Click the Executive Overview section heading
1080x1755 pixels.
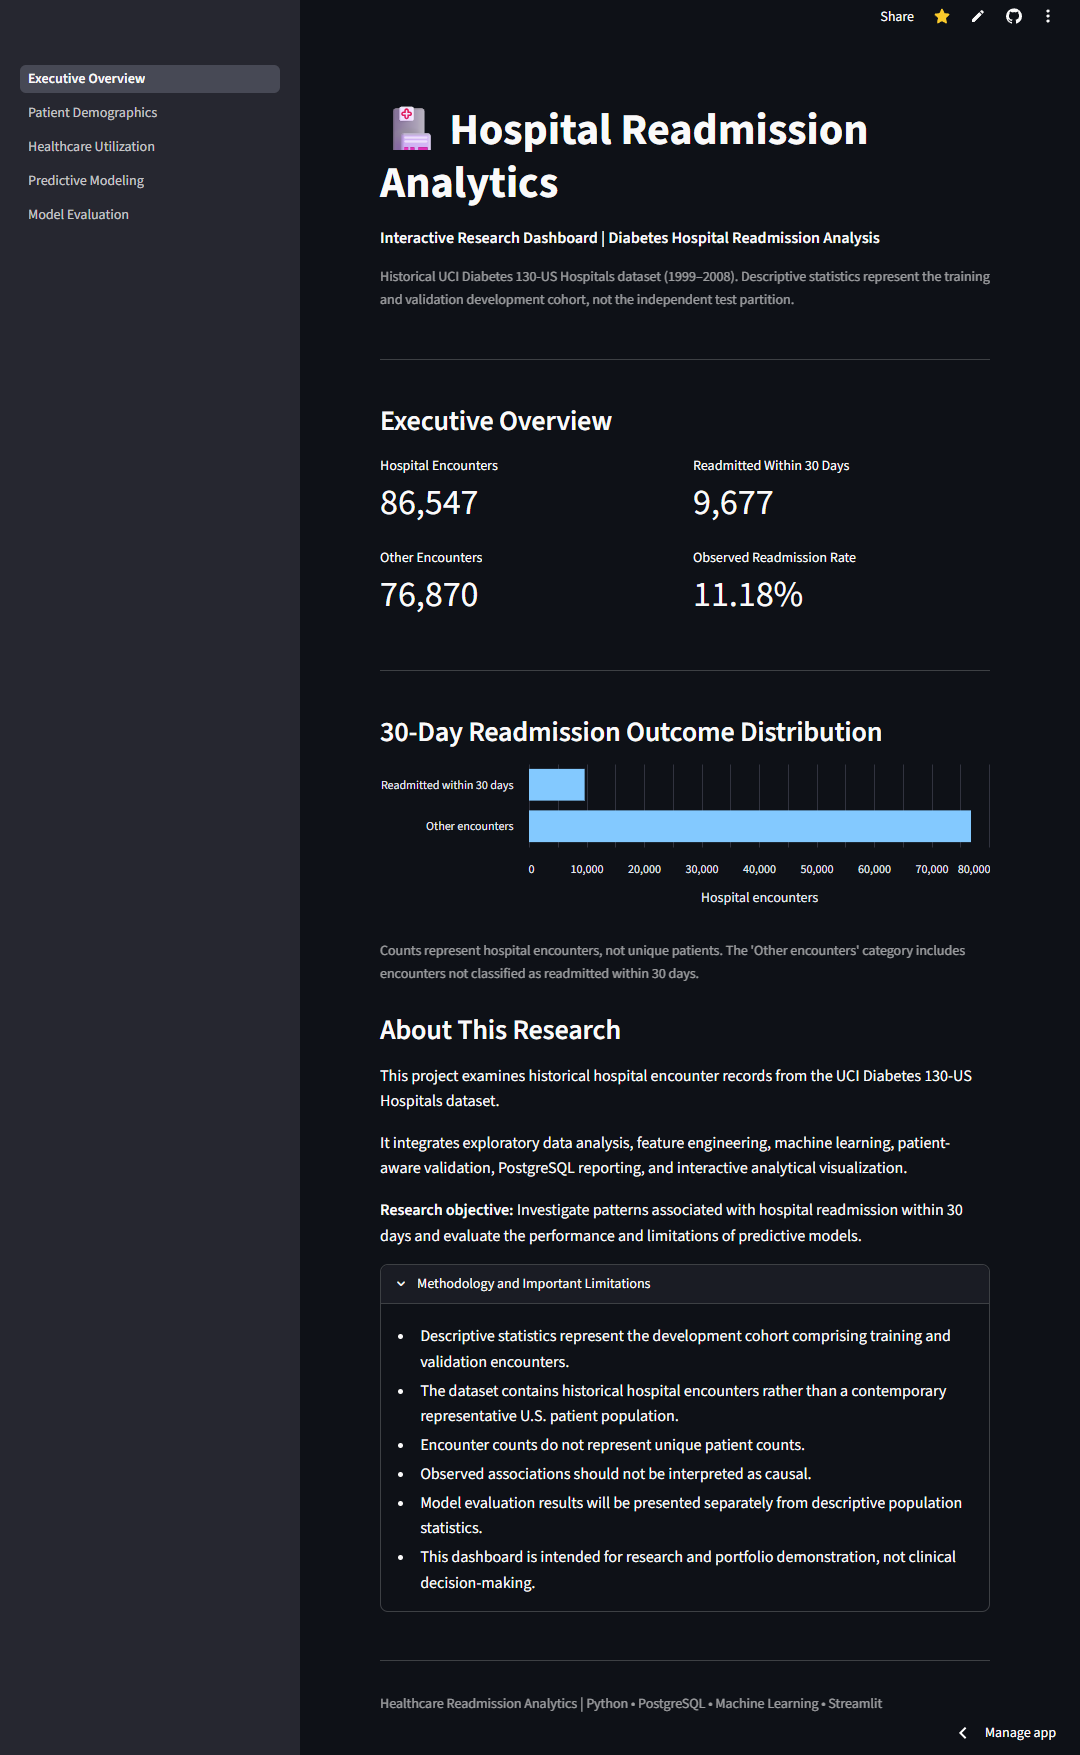coord(496,421)
